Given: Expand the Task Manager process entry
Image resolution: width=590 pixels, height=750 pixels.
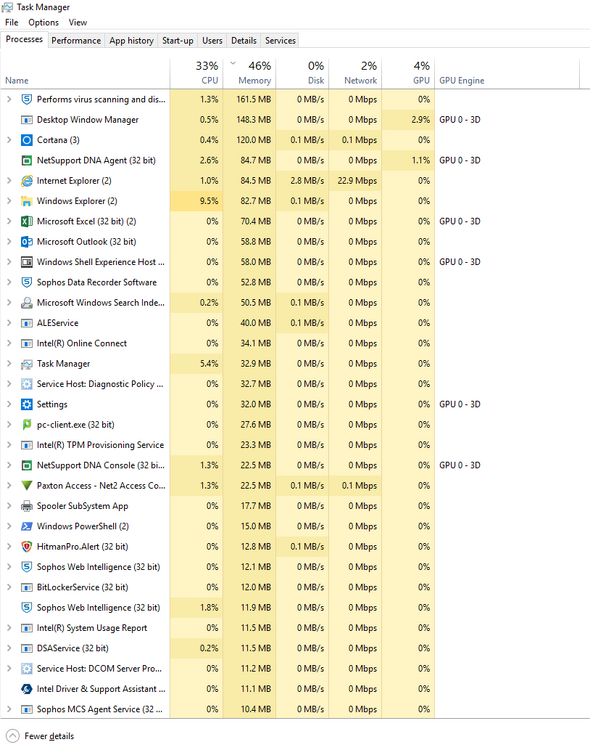Looking at the screenshot, I should point(9,364).
